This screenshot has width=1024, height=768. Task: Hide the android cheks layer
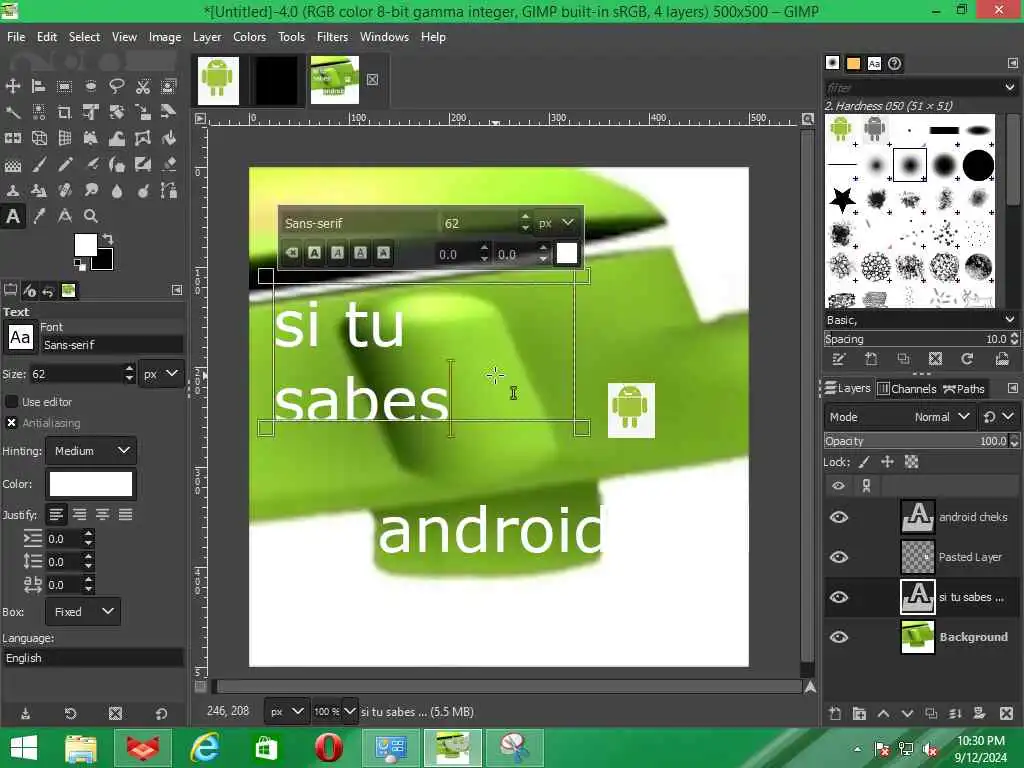coord(839,517)
